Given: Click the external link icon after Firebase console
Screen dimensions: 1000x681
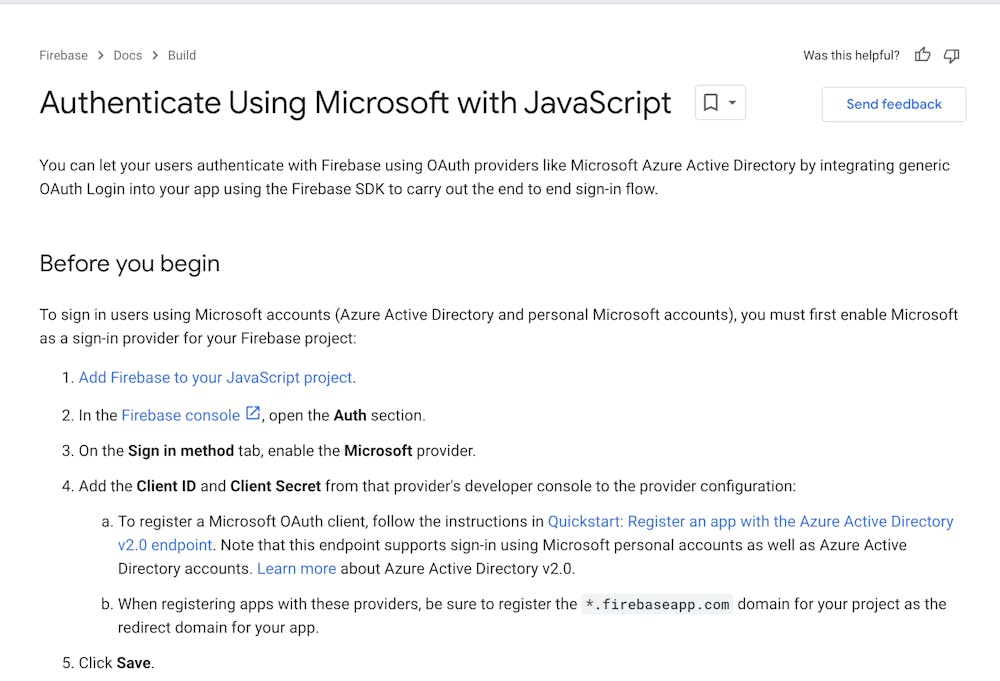Looking at the screenshot, I should pyautogui.click(x=253, y=413).
